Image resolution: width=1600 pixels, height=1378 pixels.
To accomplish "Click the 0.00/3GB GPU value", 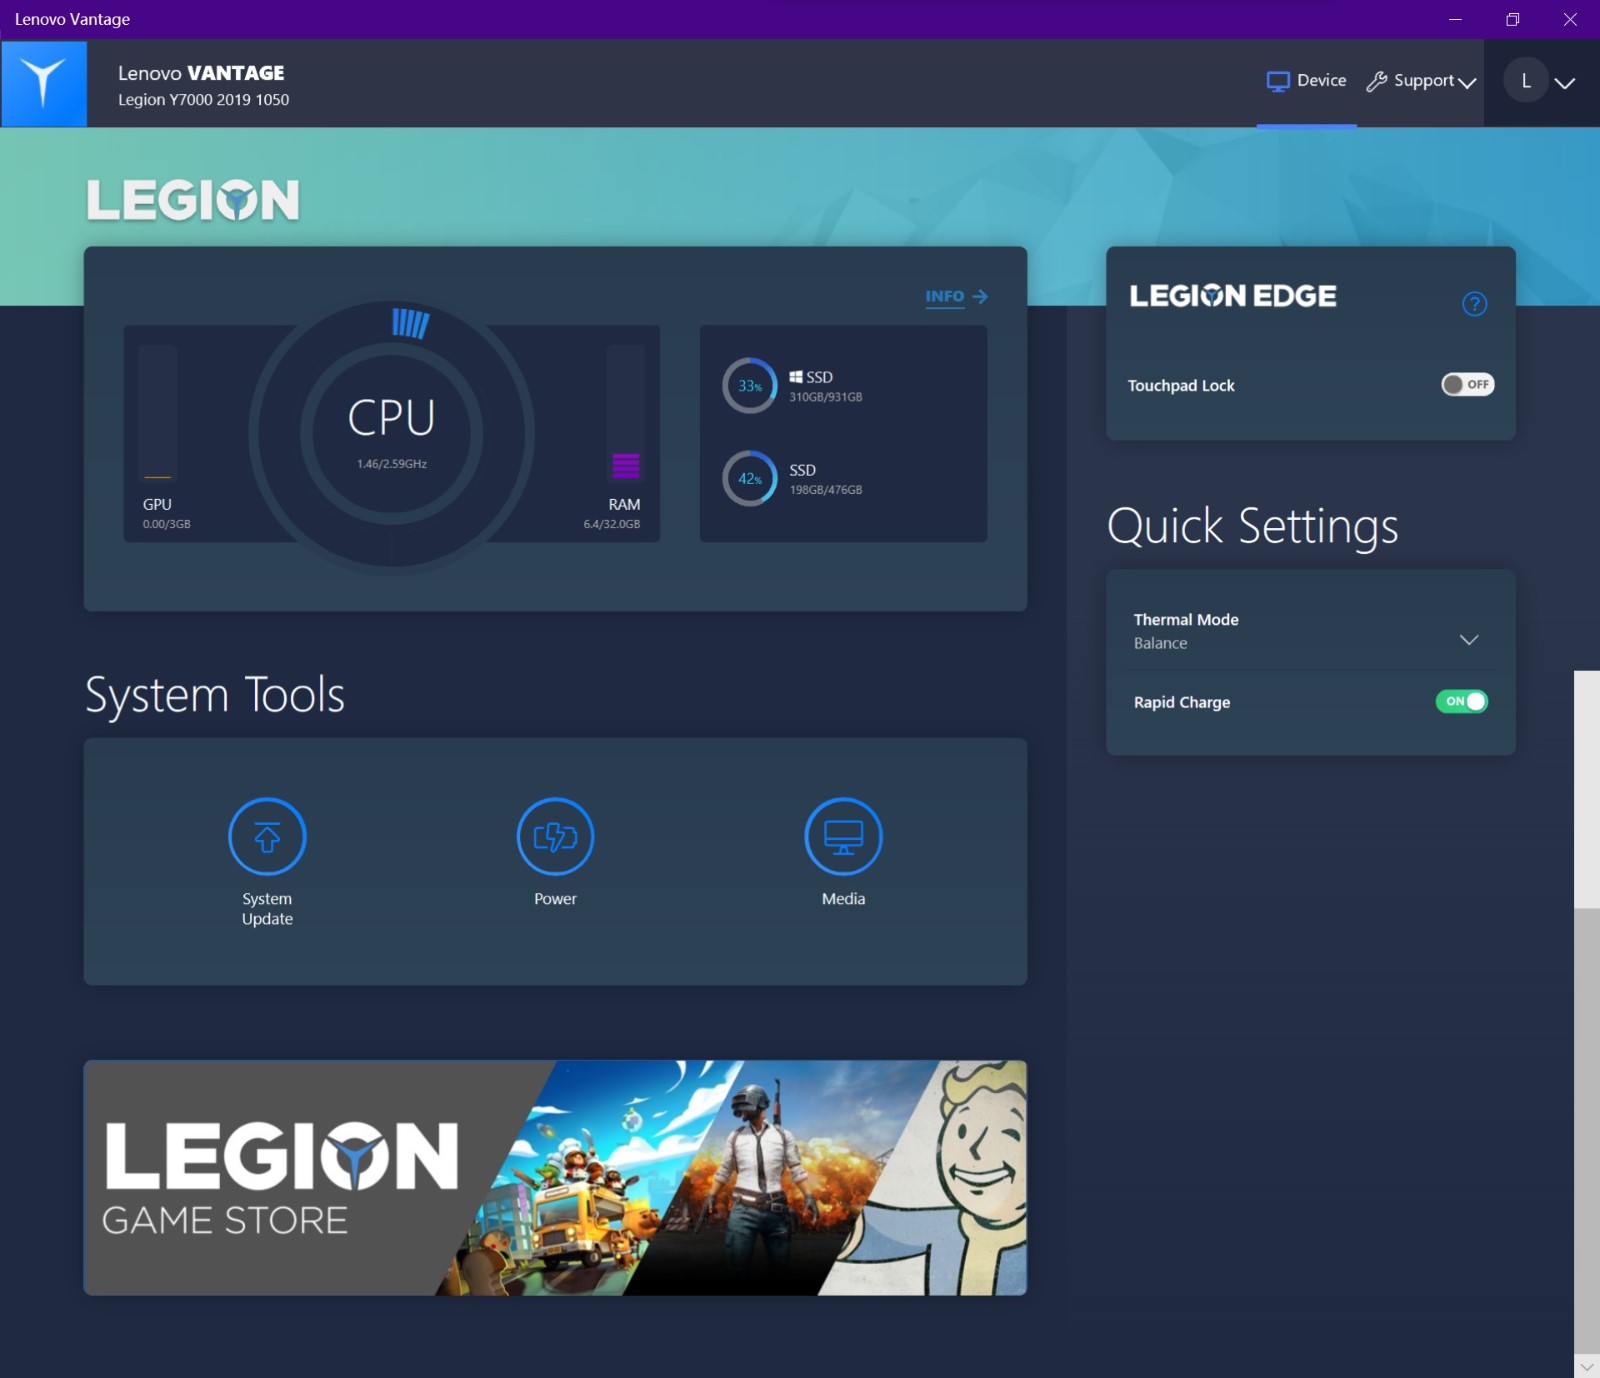I will point(166,524).
